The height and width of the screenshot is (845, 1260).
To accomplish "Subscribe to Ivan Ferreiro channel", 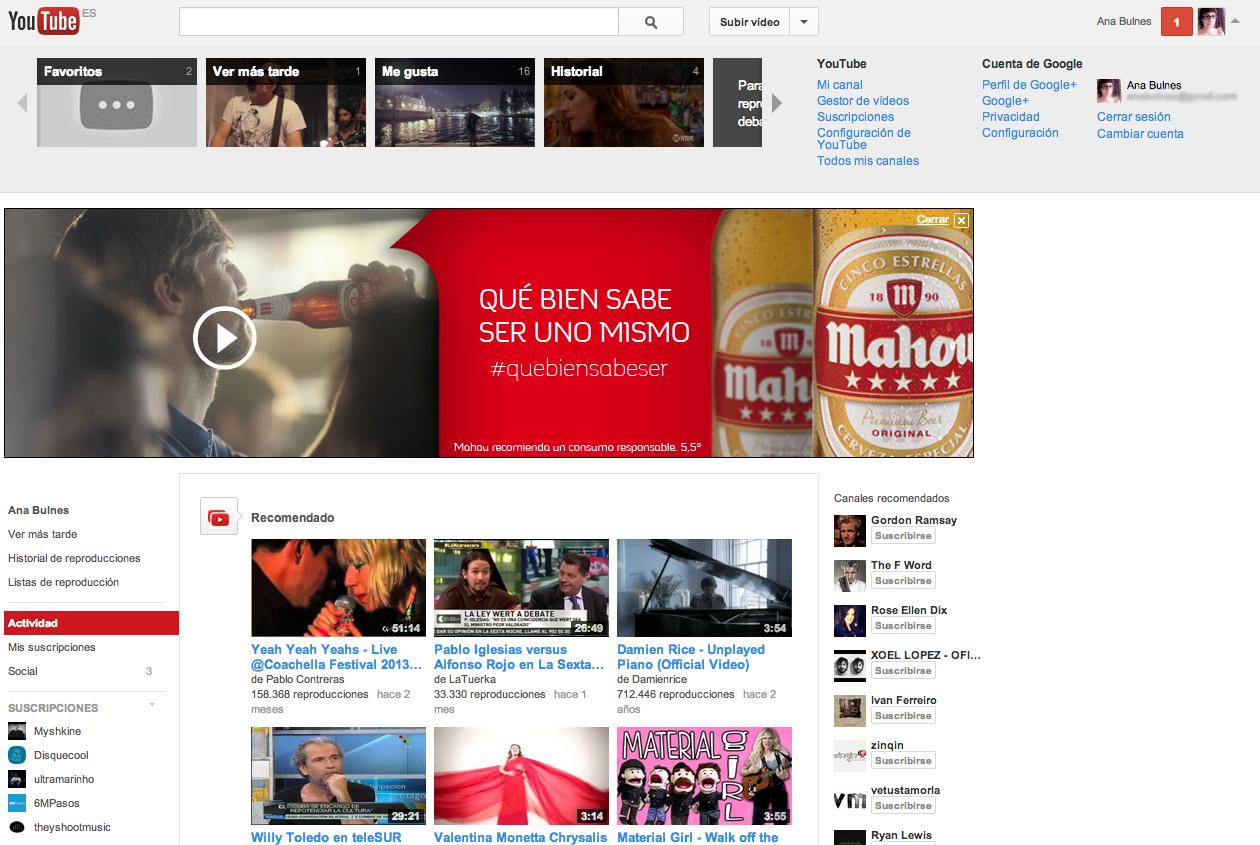I will (x=902, y=716).
